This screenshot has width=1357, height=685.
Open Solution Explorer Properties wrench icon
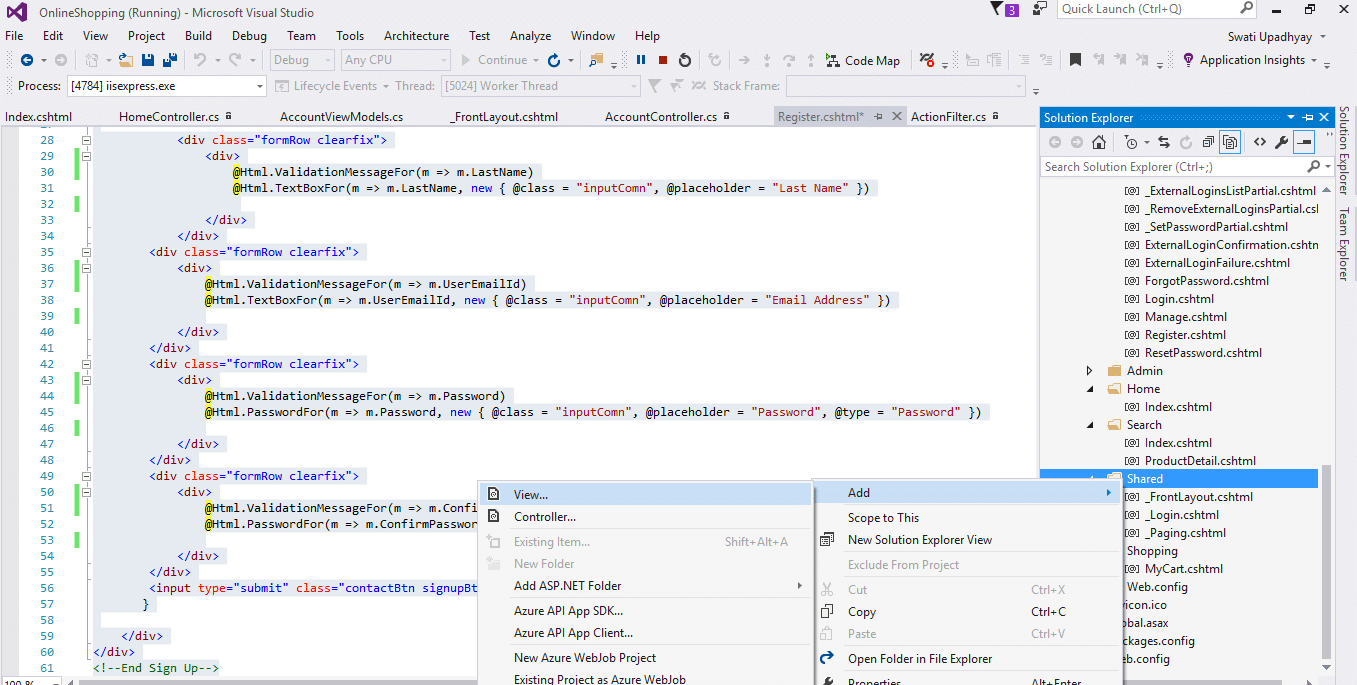click(x=1281, y=141)
